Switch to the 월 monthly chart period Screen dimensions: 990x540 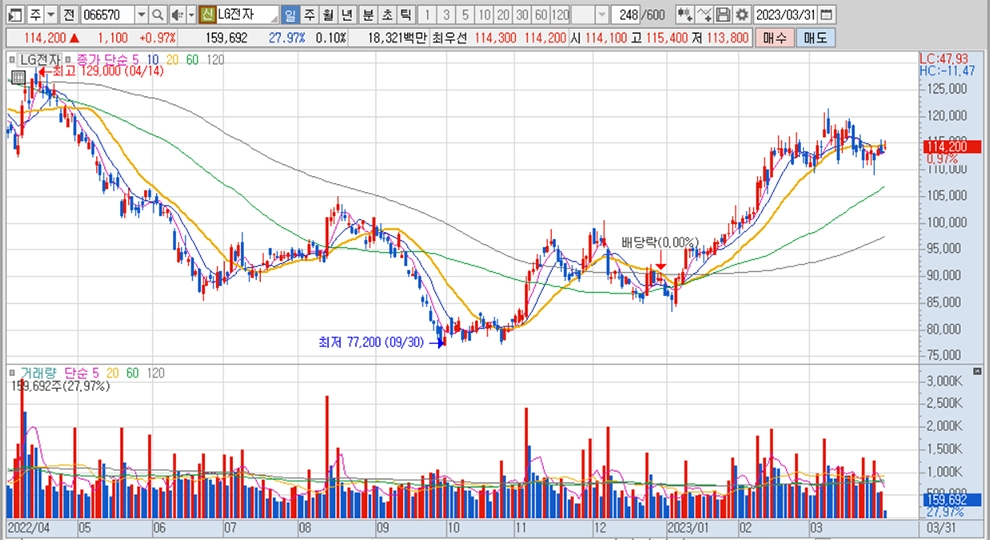[x=328, y=14]
